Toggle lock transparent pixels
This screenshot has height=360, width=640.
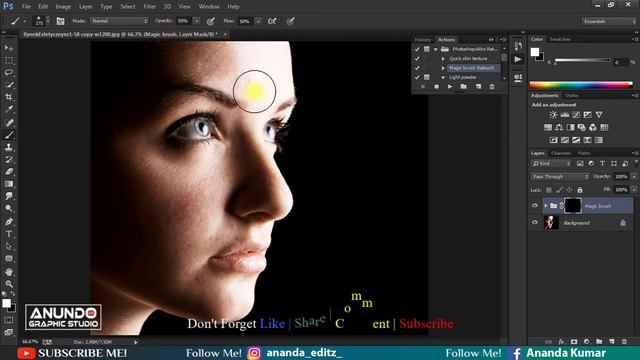(549, 190)
